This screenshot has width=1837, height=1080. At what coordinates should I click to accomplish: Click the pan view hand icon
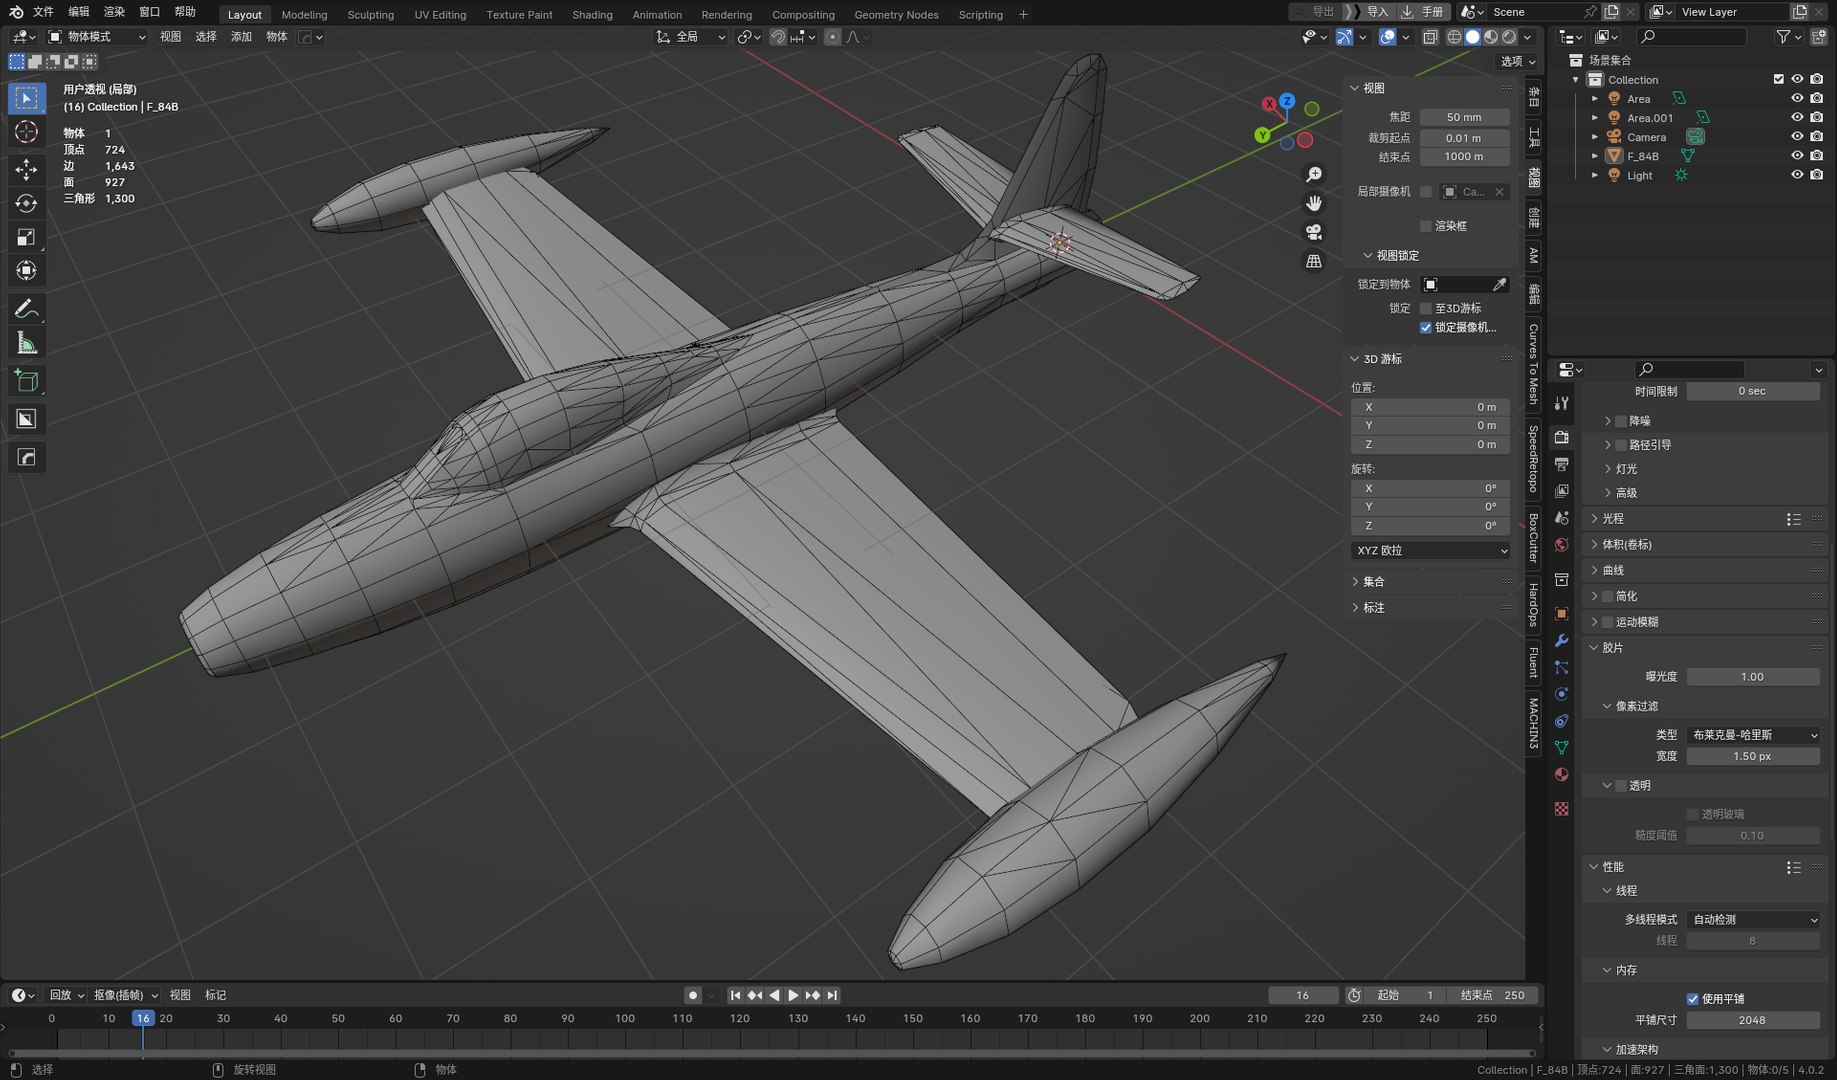pyautogui.click(x=1314, y=203)
